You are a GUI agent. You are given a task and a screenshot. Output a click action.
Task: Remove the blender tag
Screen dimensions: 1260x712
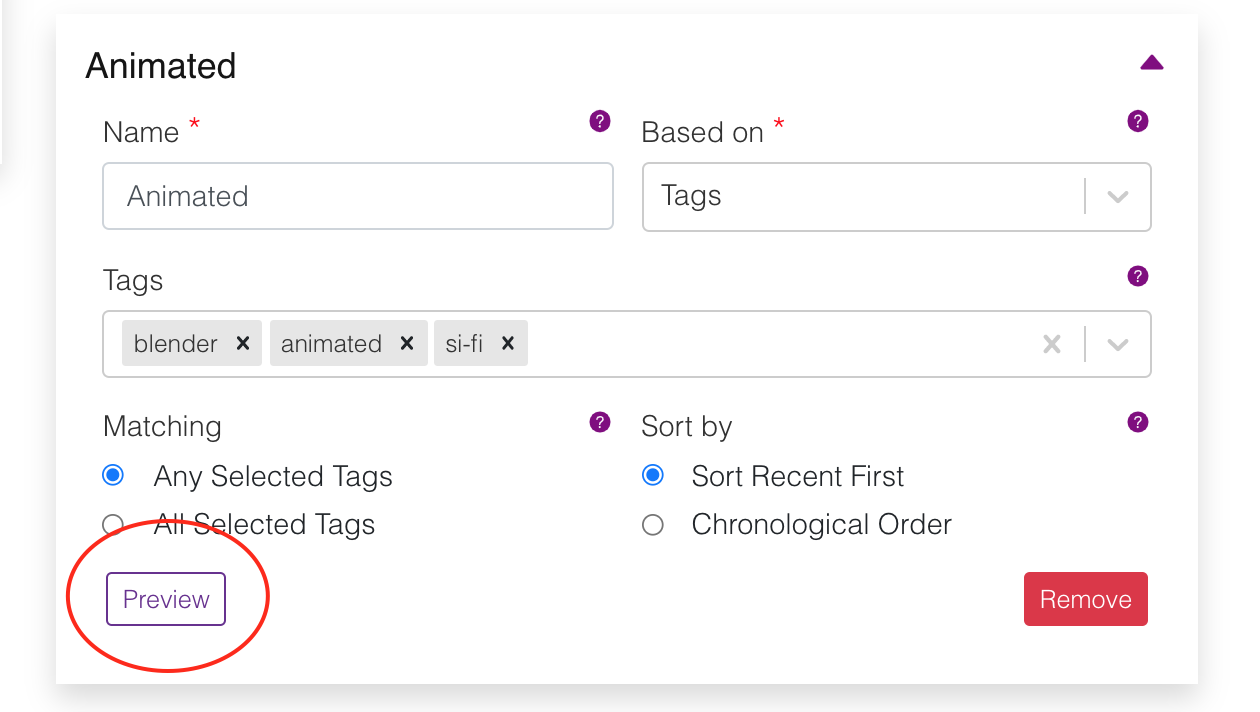click(x=242, y=343)
